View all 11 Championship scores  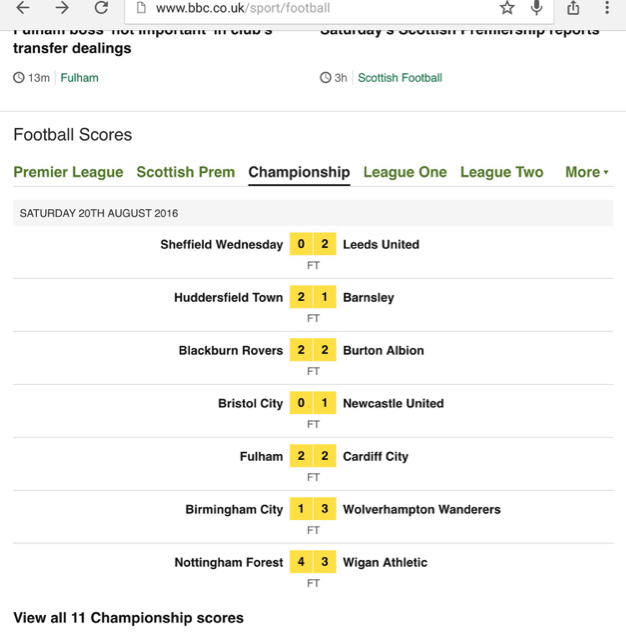click(x=129, y=618)
